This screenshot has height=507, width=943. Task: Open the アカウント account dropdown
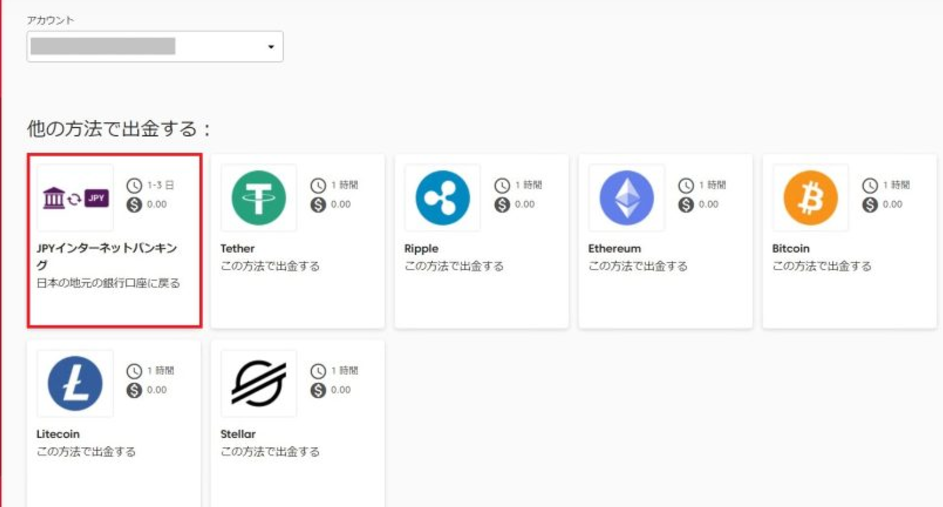click(x=154, y=47)
